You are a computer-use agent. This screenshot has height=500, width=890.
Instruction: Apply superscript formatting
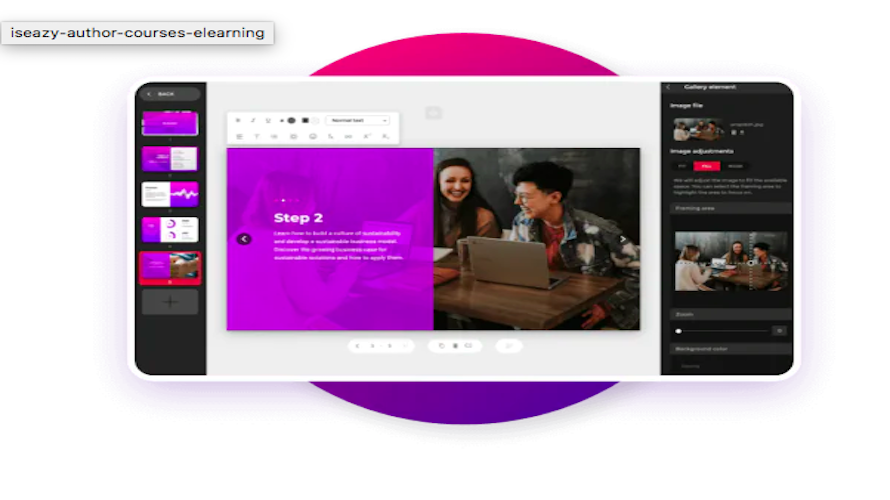[367, 136]
